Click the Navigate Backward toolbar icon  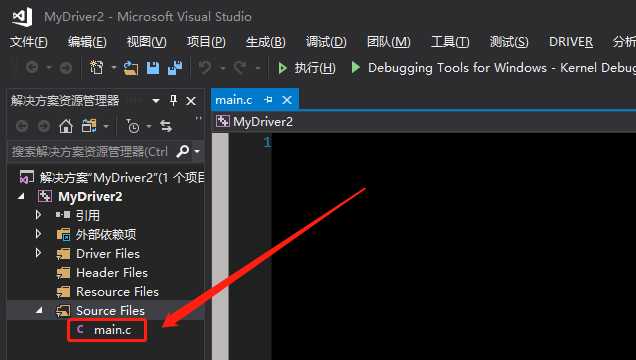click(x=32, y=68)
